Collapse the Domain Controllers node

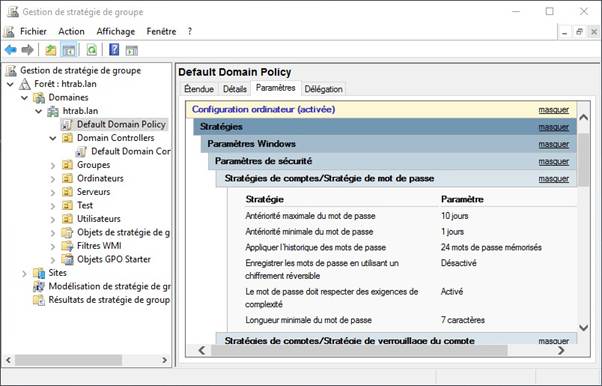tap(53, 138)
